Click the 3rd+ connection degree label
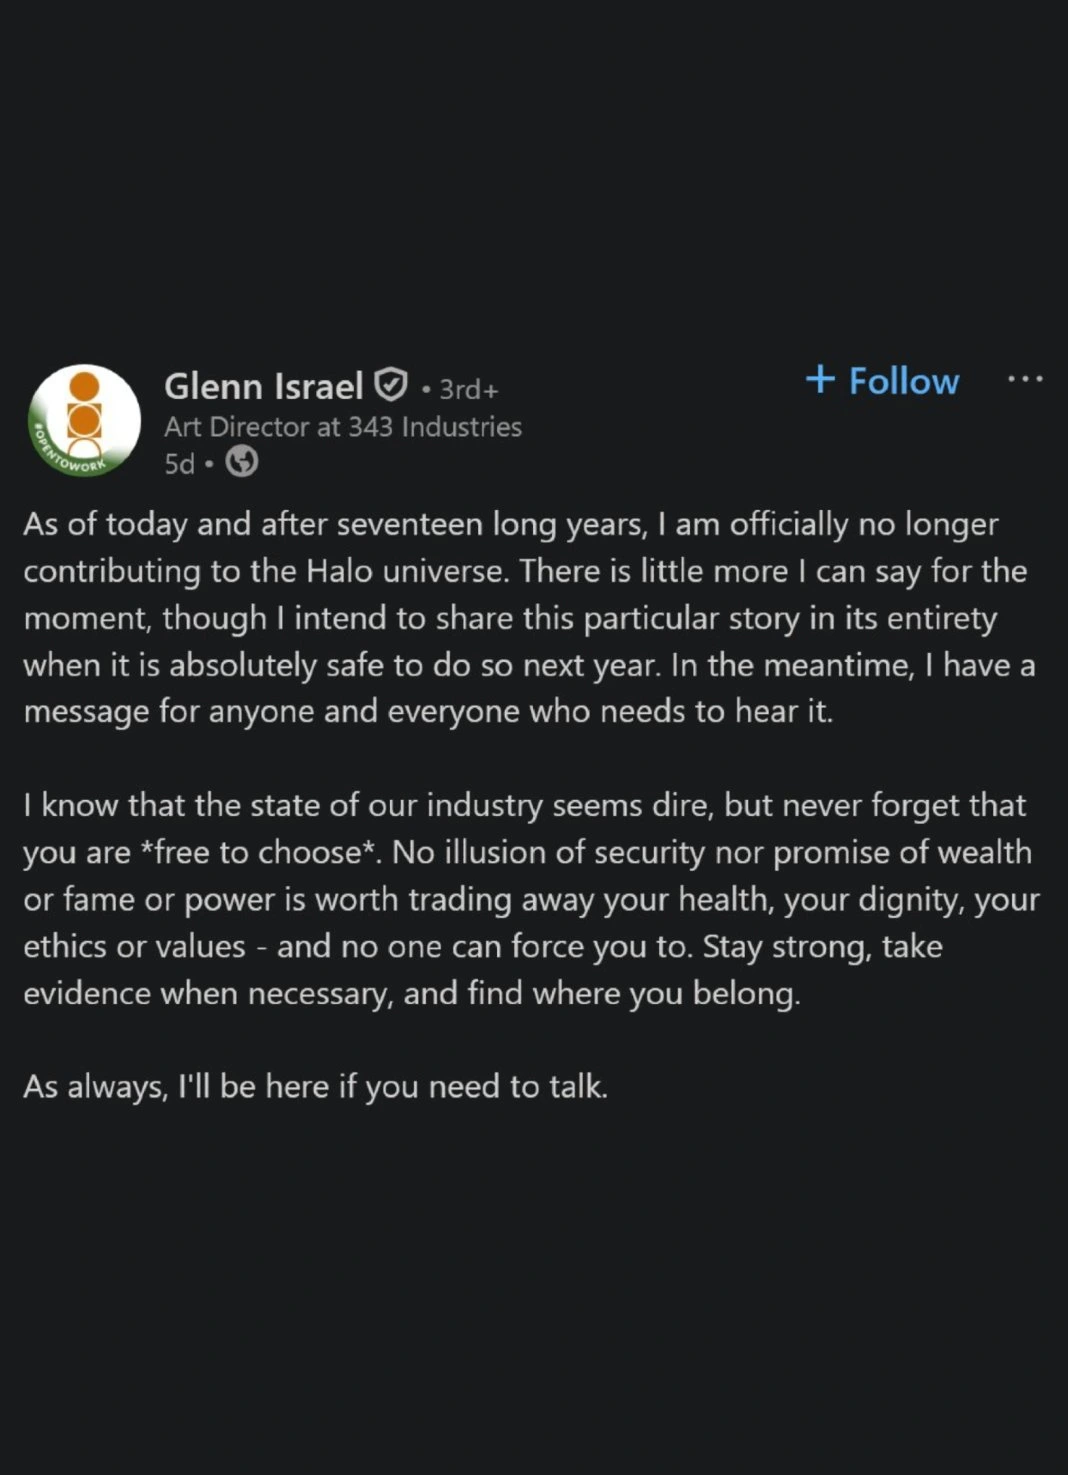Screen dimensions: 1068x1475 (468, 389)
